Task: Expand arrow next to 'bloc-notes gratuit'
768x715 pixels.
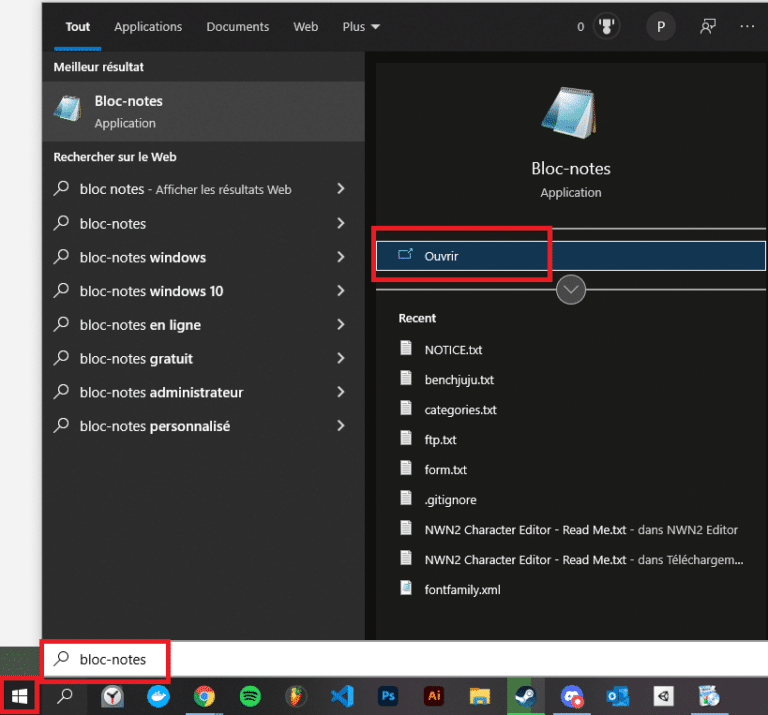Action: pos(341,359)
